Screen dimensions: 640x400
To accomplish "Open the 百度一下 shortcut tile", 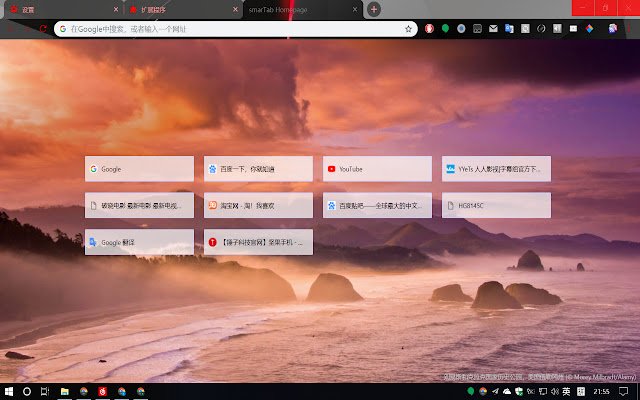I will pyautogui.click(x=258, y=169).
